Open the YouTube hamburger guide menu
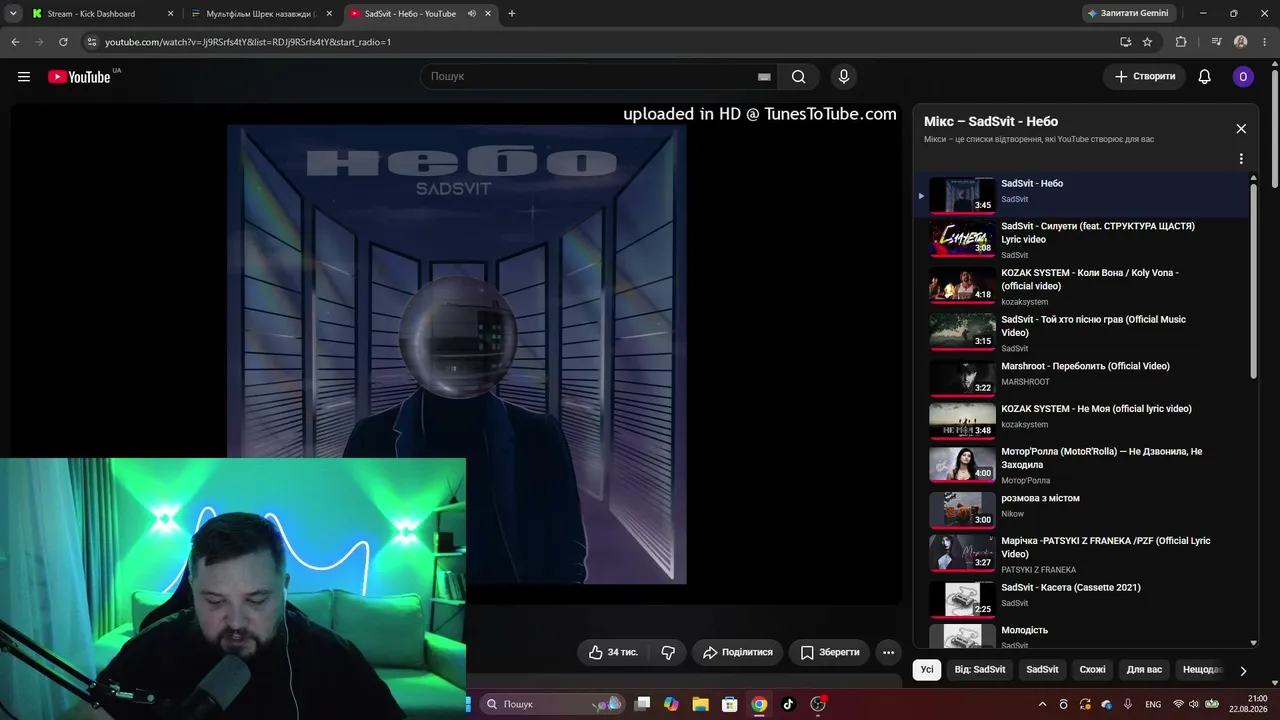This screenshot has width=1280, height=720. click(x=24, y=77)
